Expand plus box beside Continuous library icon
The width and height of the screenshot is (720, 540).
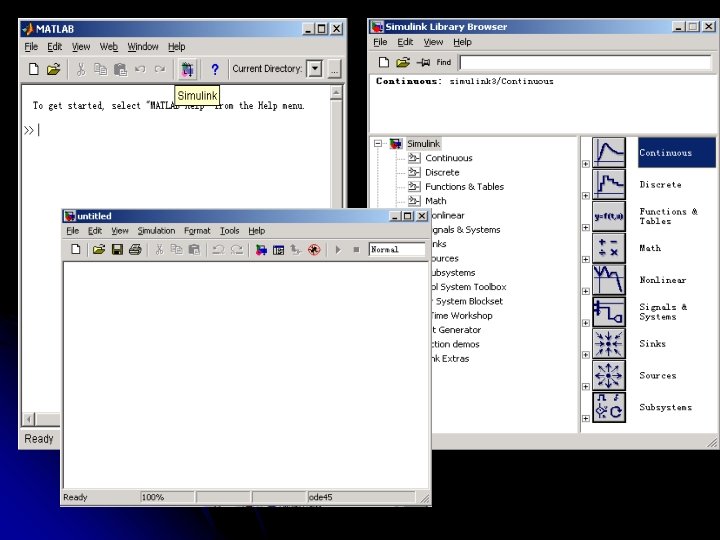pos(585,164)
